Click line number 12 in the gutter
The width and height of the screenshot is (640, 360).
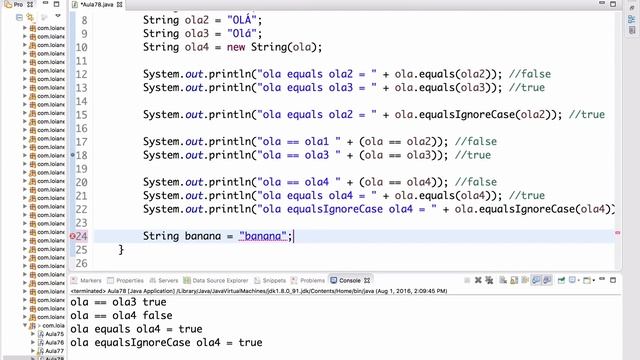coord(82,74)
